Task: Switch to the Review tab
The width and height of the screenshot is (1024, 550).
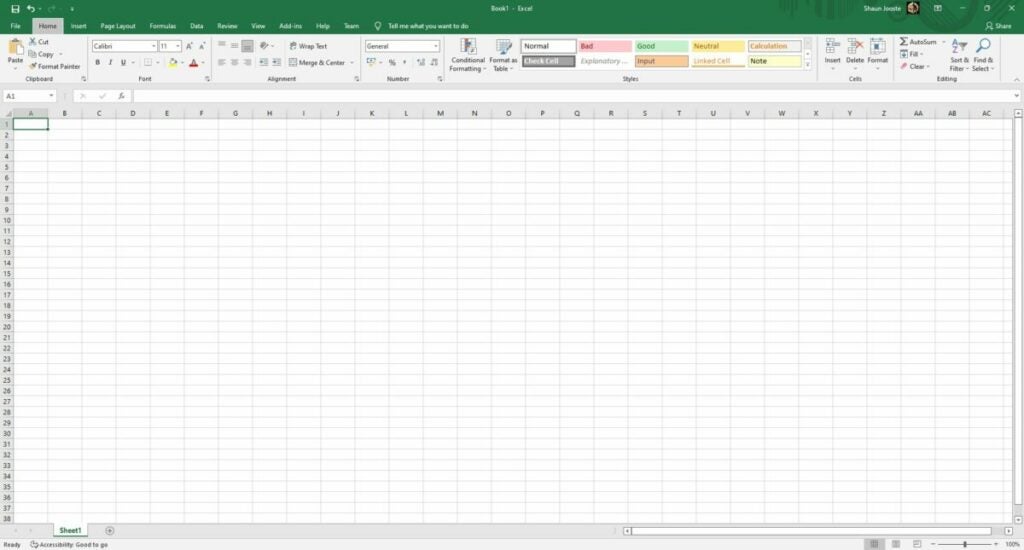Action: tap(227, 26)
